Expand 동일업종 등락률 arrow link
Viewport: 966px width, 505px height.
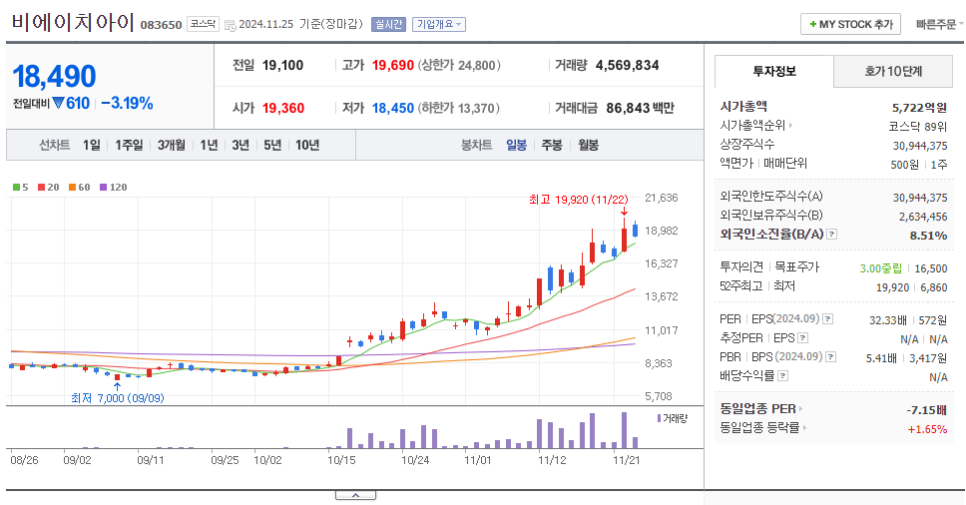click(805, 427)
